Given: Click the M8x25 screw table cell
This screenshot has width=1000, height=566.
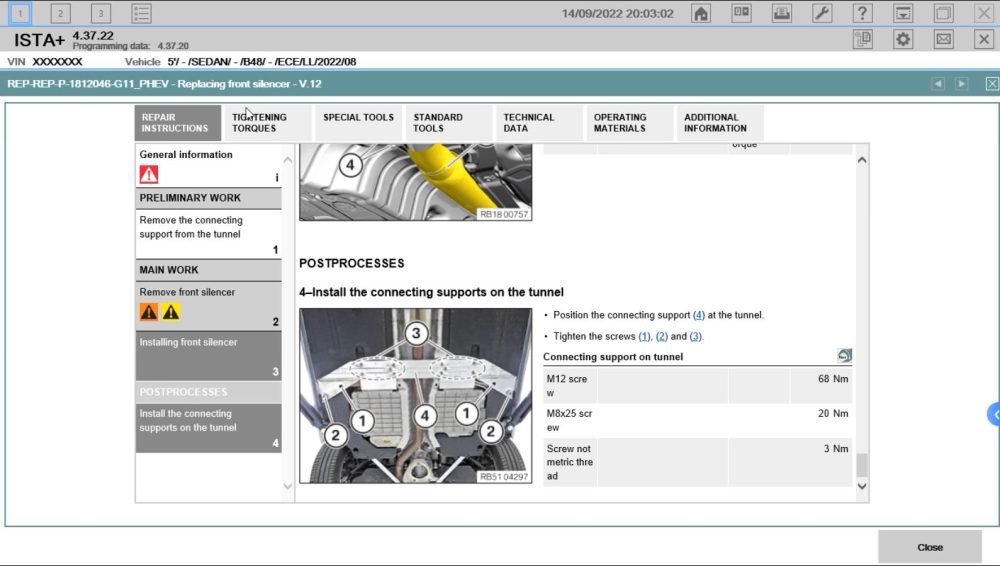Looking at the screenshot, I should point(570,421).
